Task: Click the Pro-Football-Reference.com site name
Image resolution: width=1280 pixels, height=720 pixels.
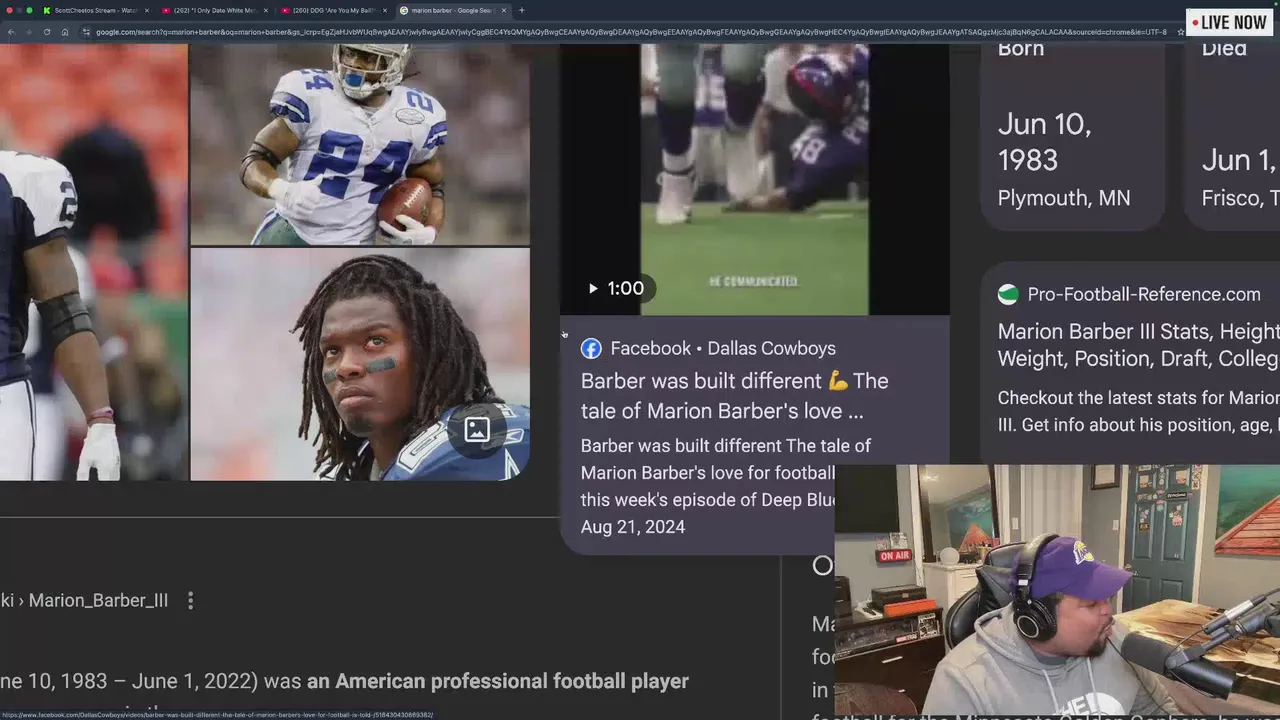Action: [x=1144, y=294]
